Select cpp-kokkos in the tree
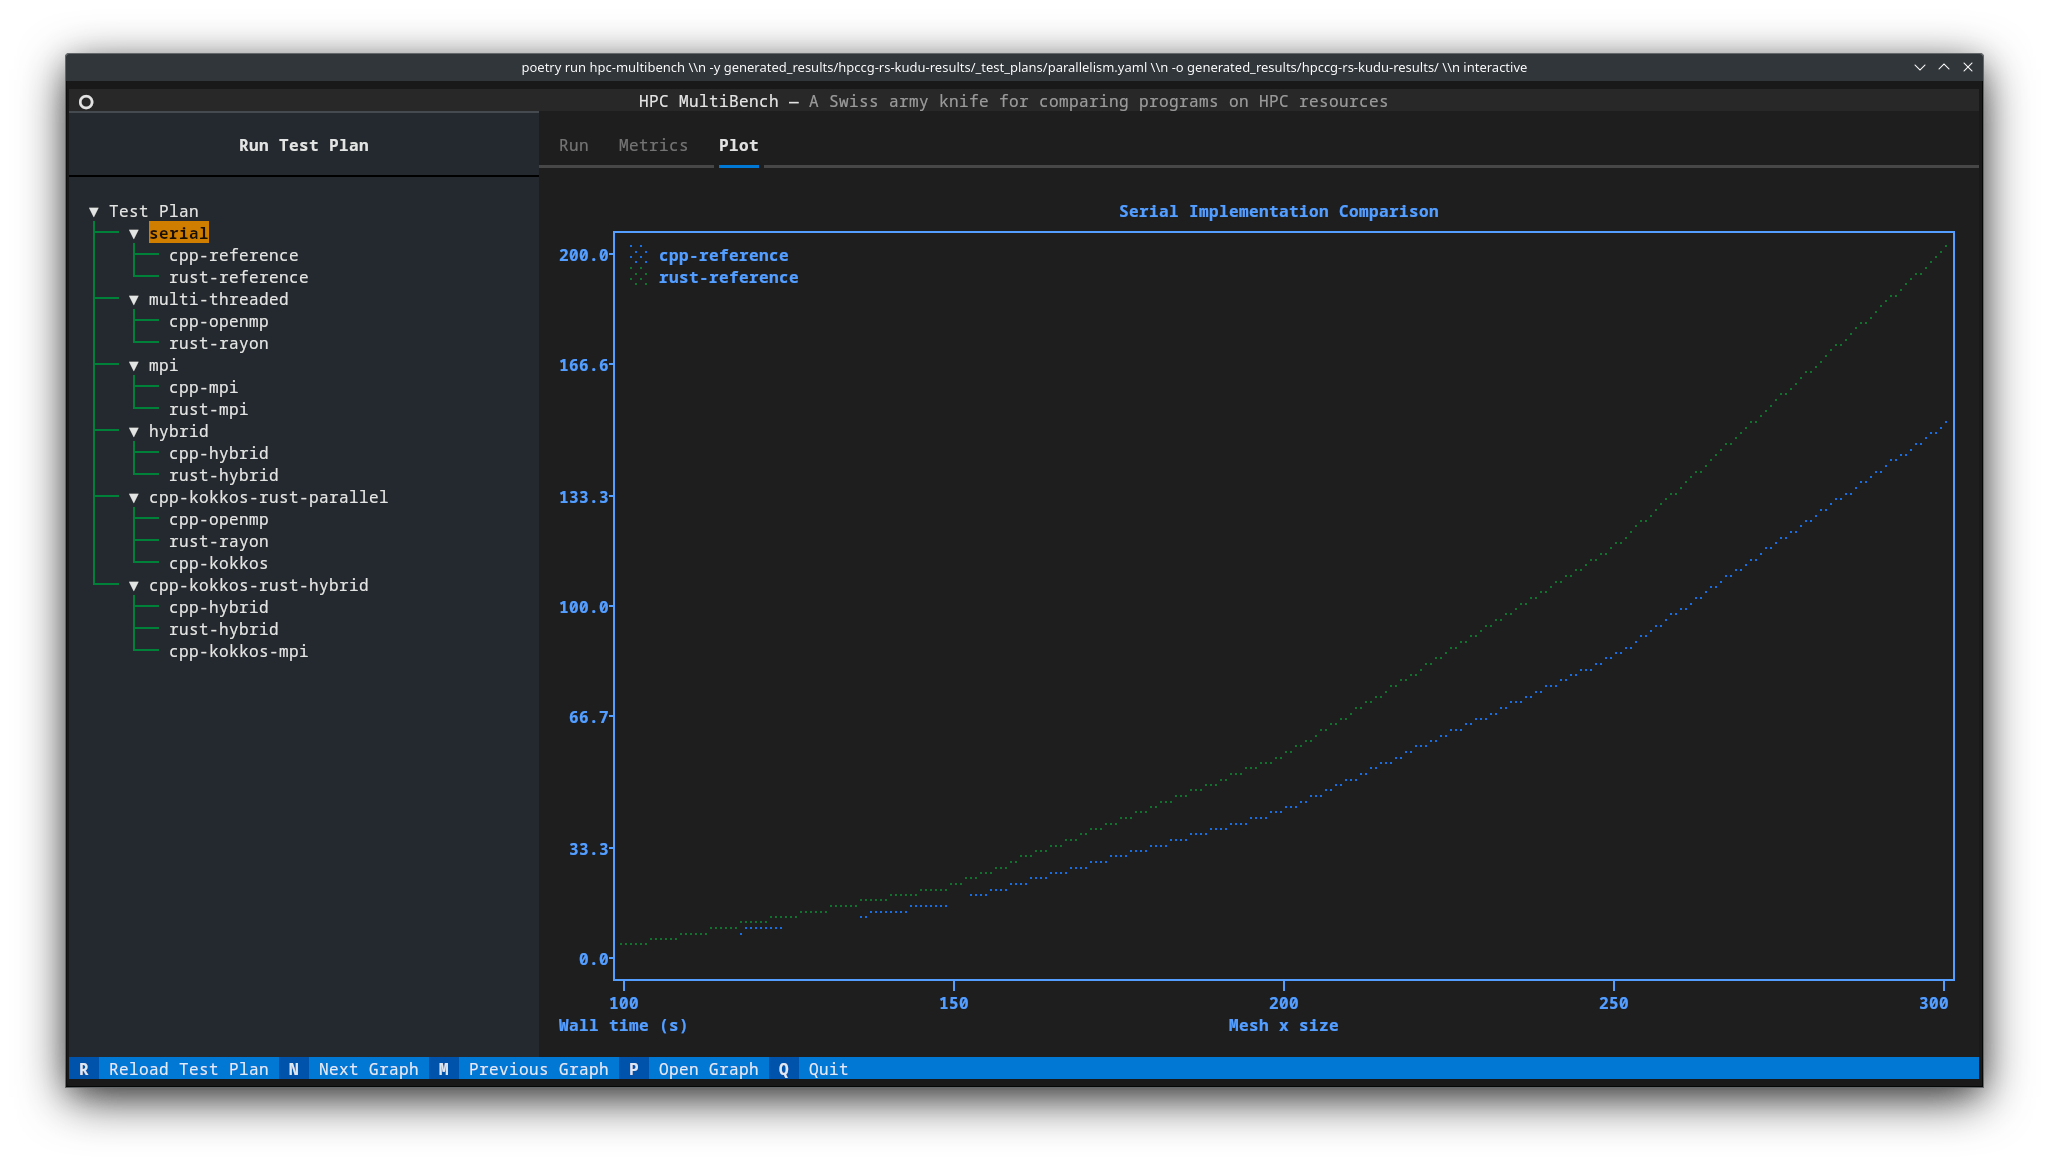 click(219, 564)
